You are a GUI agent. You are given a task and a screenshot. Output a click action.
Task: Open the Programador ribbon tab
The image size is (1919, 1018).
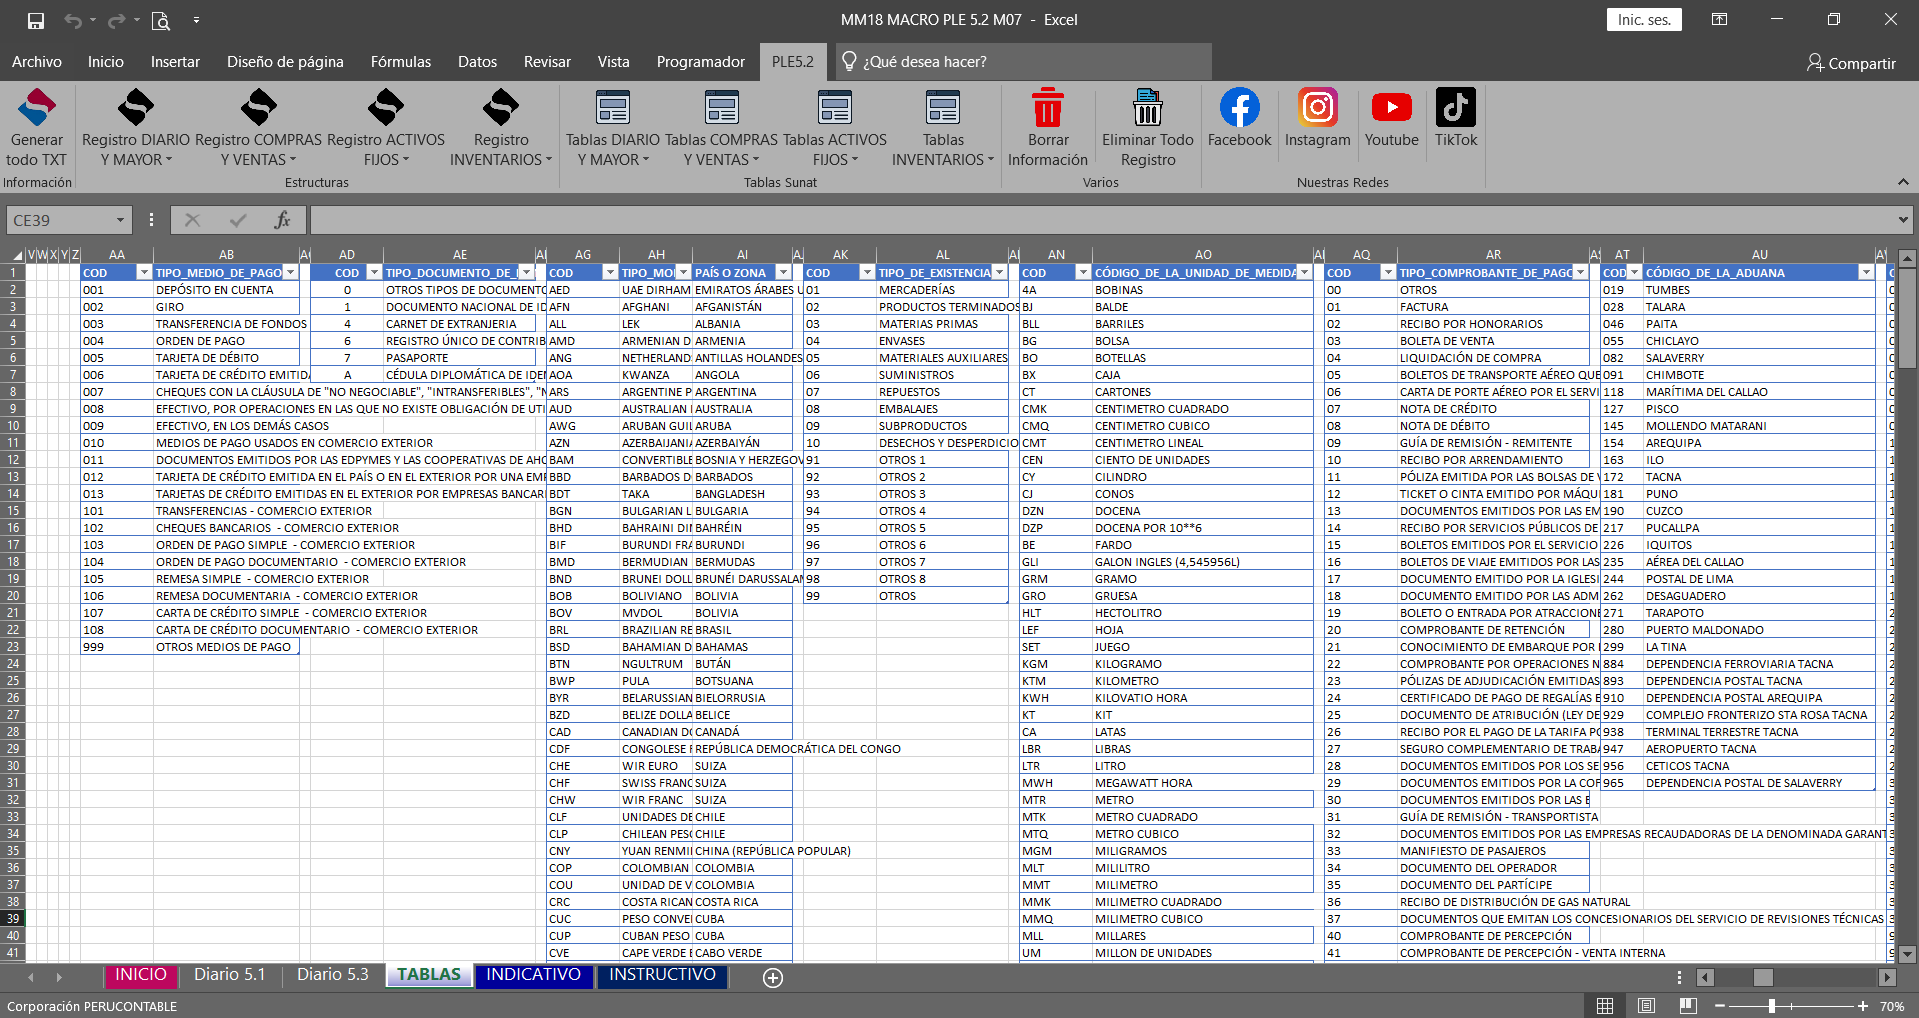(700, 62)
